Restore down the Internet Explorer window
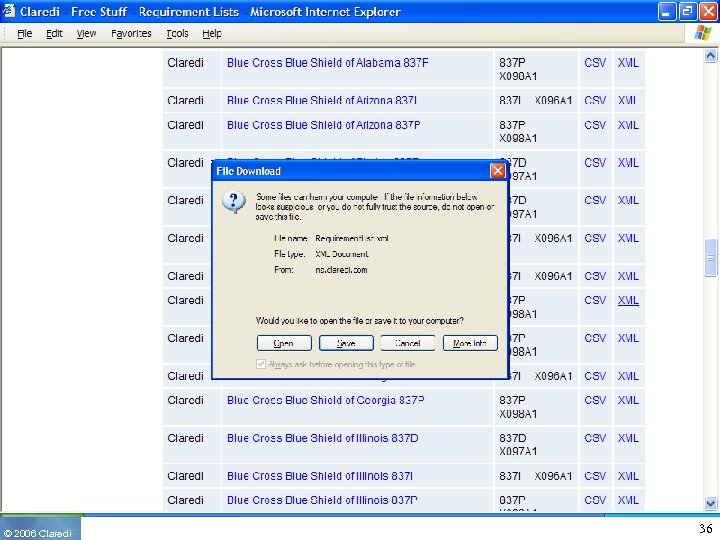This screenshot has height=540, width=720. (687, 11)
